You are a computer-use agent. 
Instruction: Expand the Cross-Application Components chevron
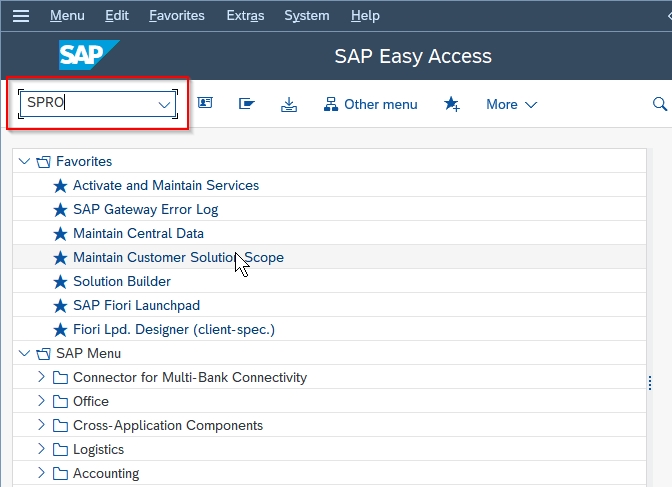pos(41,425)
